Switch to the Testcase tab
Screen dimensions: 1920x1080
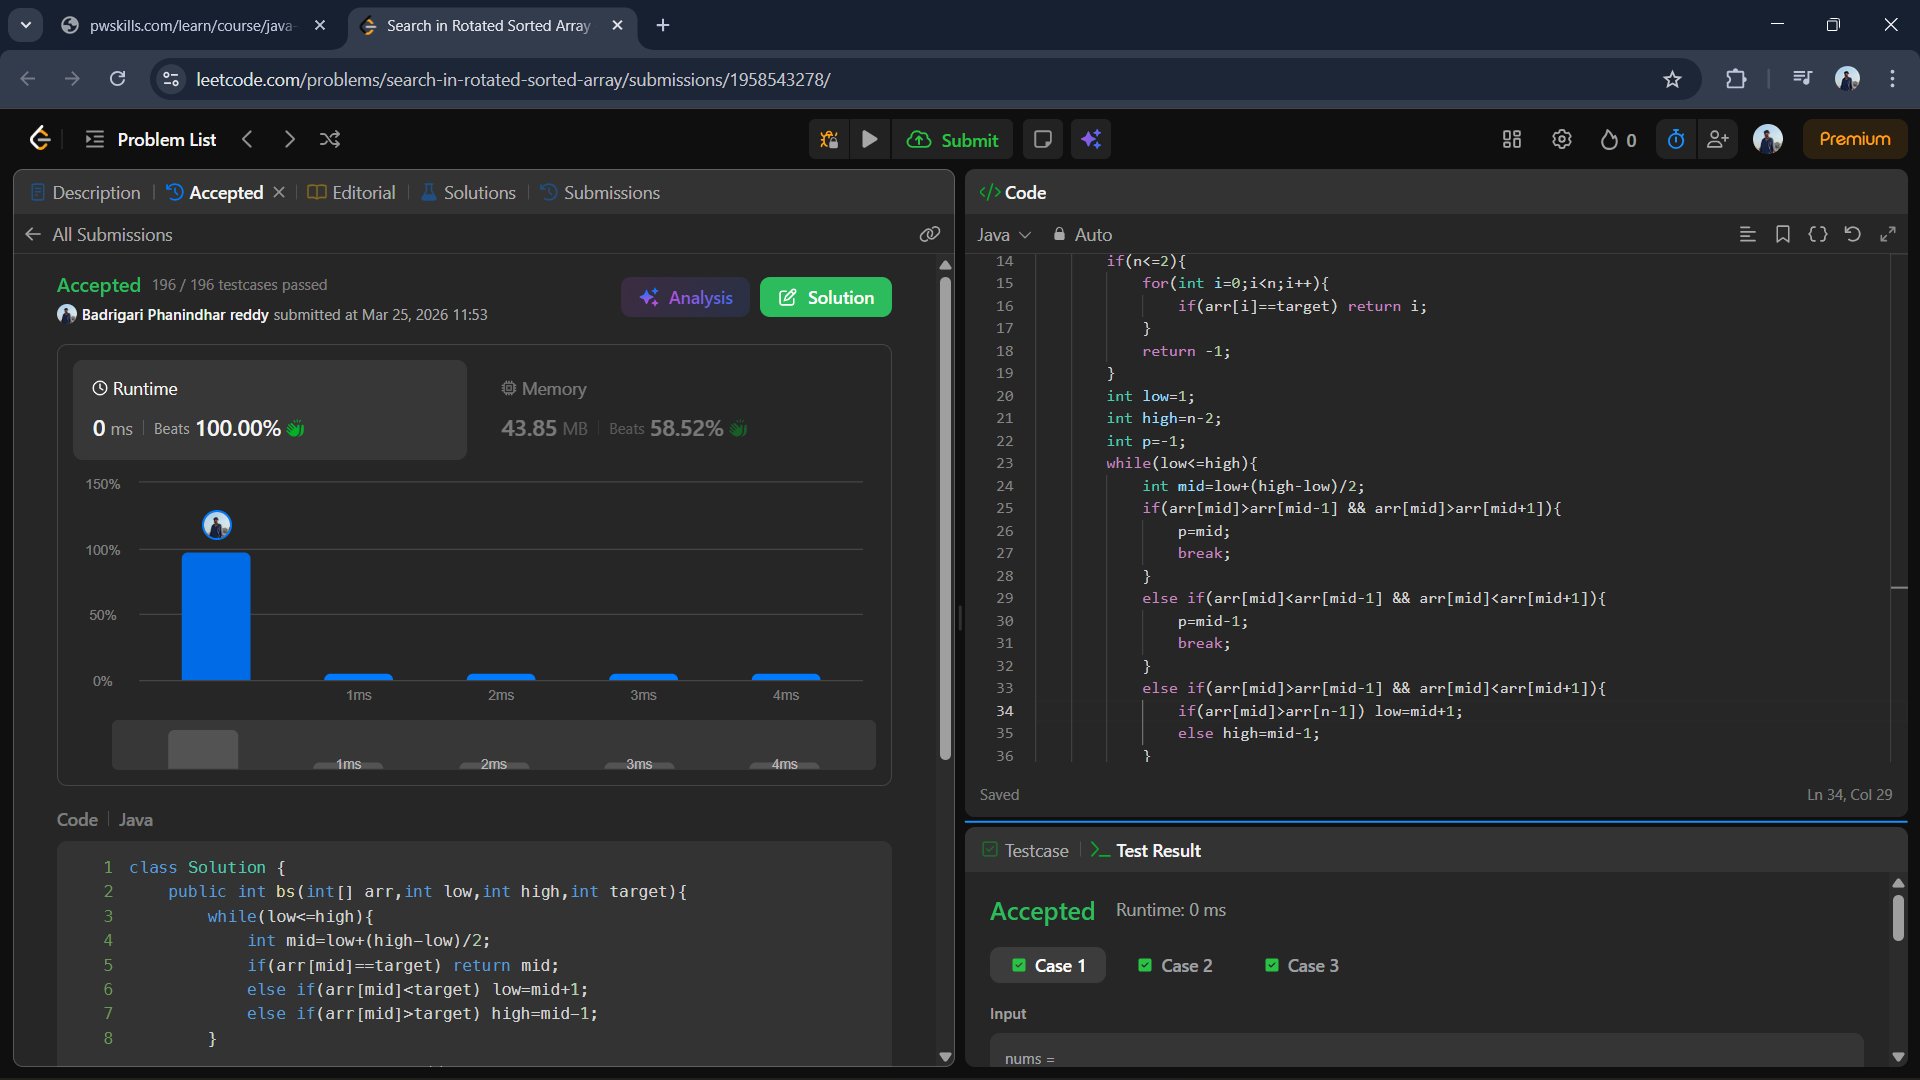(x=1026, y=850)
